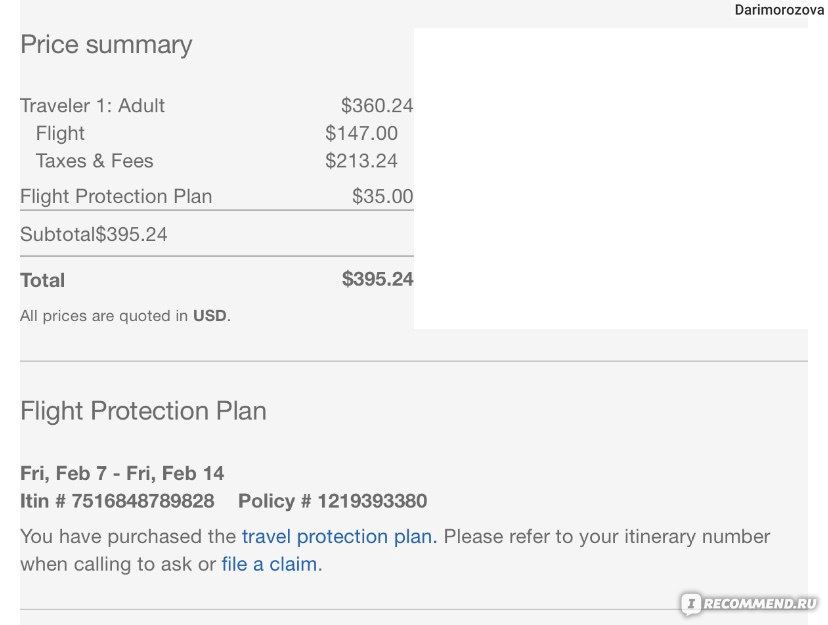Screen dimensions: 828x625
Task: Click the $360.24 traveler price
Action: [377, 106]
